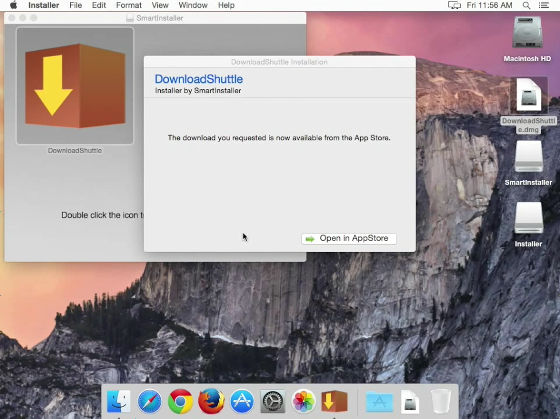Click the DownloadShuttle label under box icon

coord(75,150)
